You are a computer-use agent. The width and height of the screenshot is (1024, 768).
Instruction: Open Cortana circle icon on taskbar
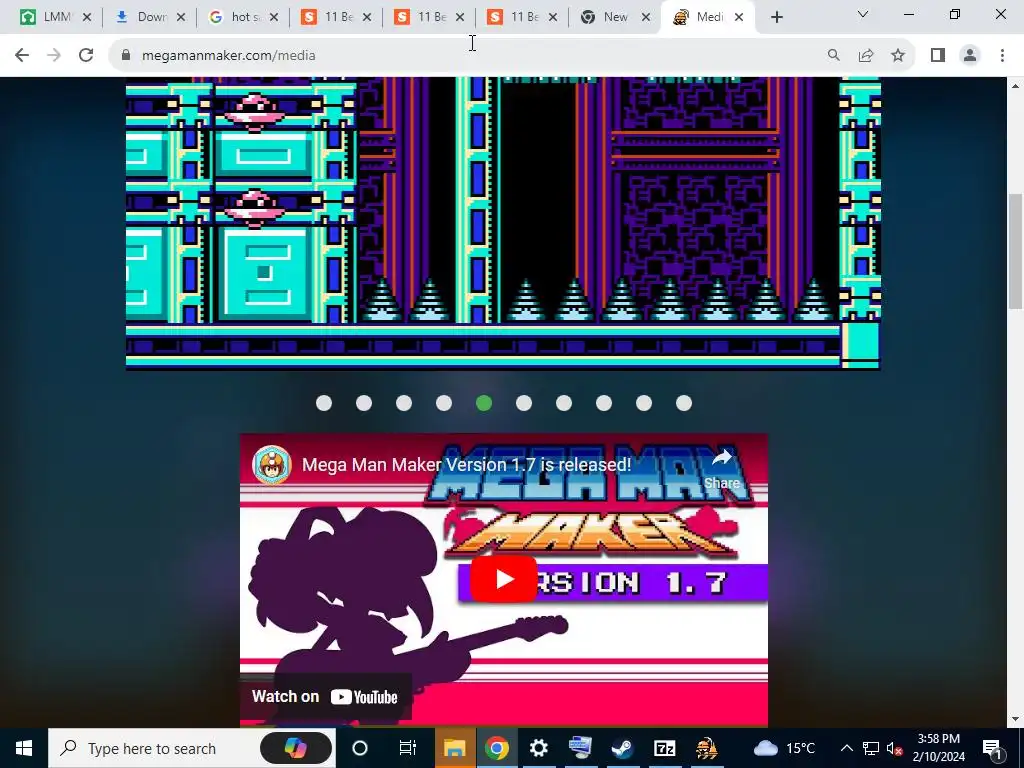click(360, 748)
